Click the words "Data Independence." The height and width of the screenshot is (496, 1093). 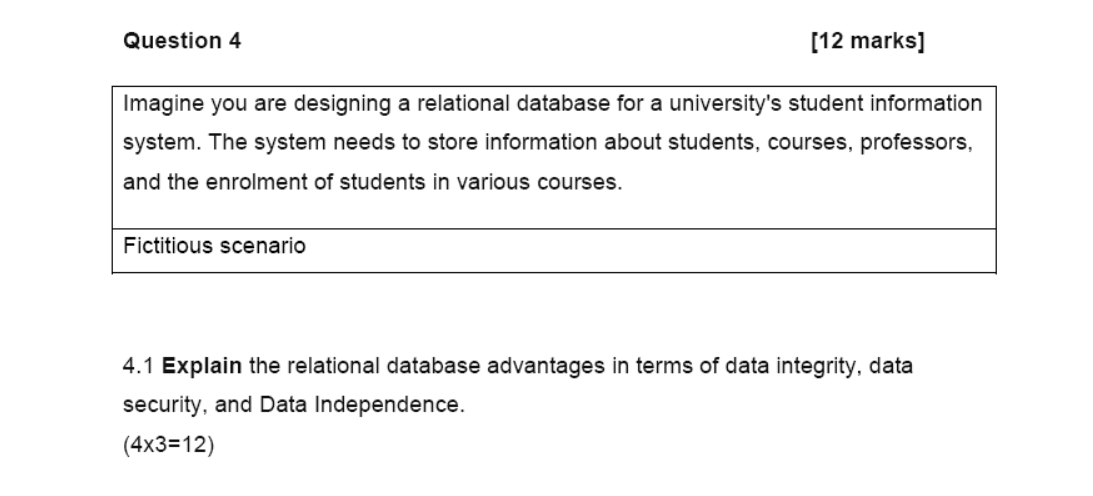(x=362, y=405)
